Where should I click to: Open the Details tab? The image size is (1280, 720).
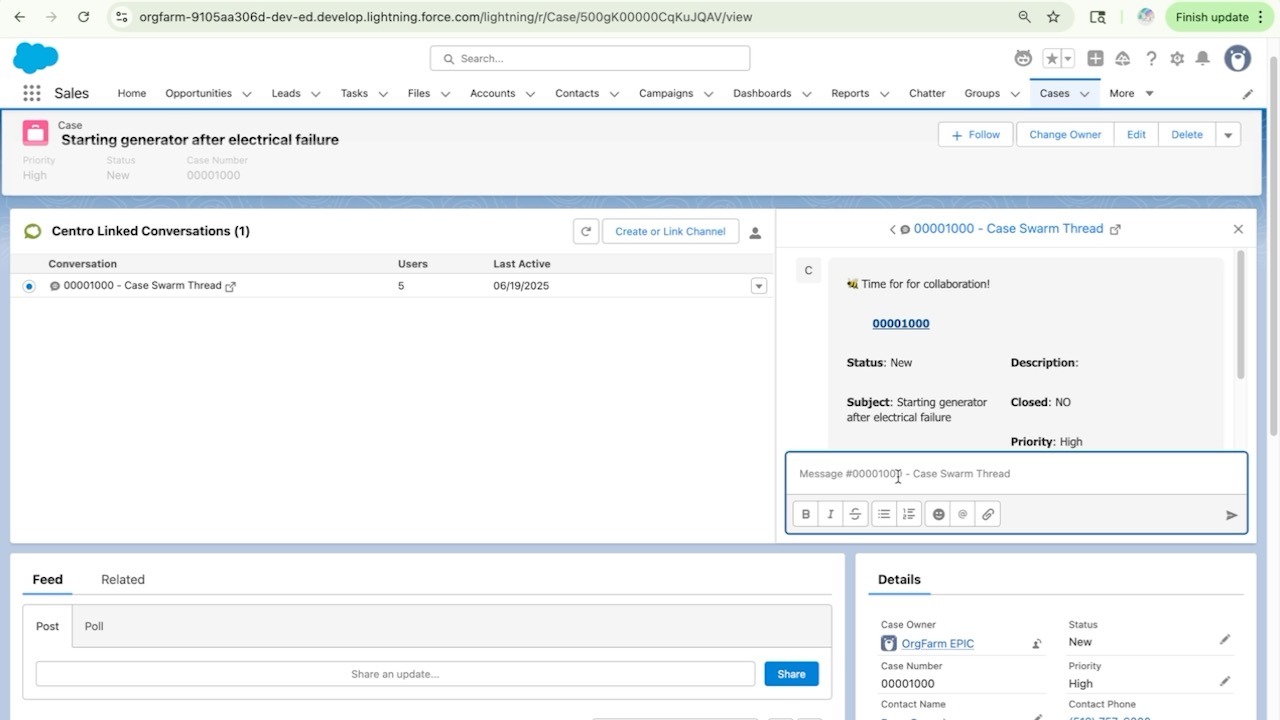(899, 579)
